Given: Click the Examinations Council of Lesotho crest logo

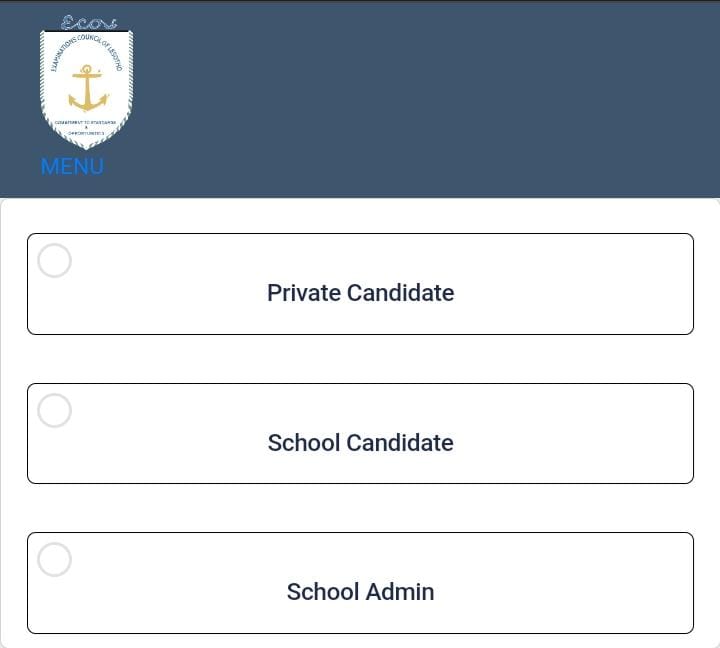Looking at the screenshot, I should point(87,88).
